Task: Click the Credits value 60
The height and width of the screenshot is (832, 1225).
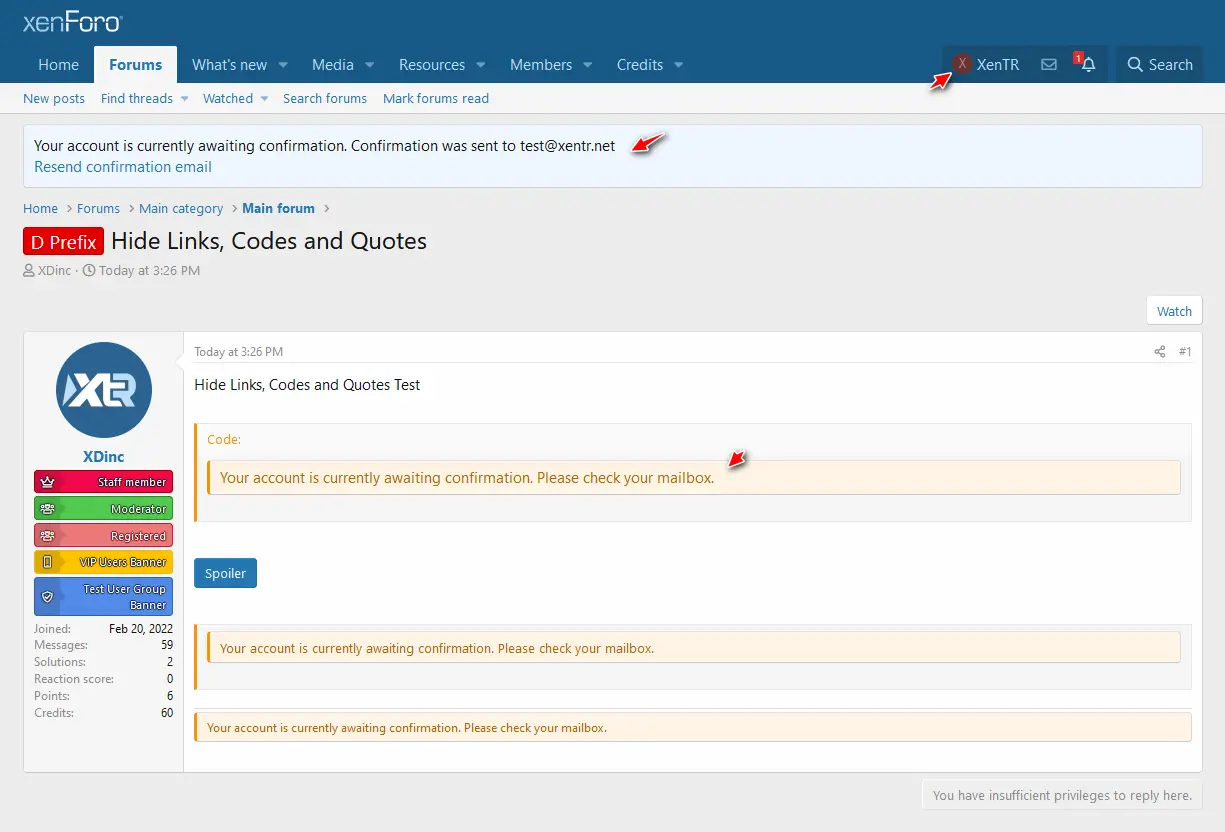Action: coord(167,713)
